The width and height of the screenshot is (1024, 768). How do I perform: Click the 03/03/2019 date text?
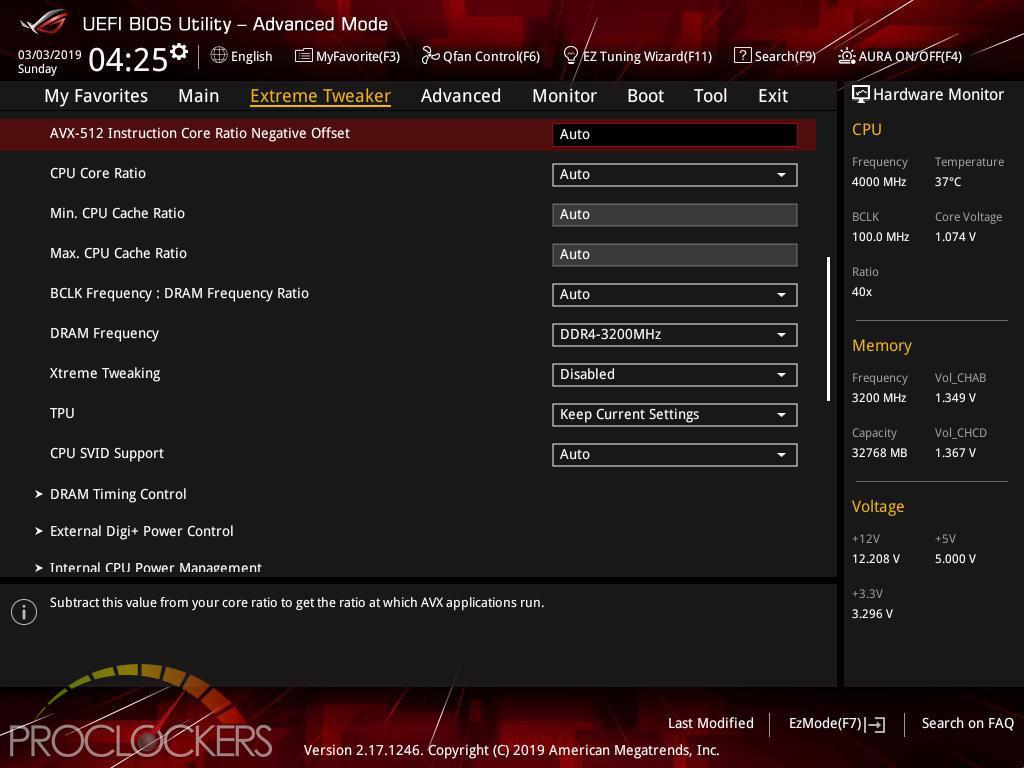coord(50,55)
